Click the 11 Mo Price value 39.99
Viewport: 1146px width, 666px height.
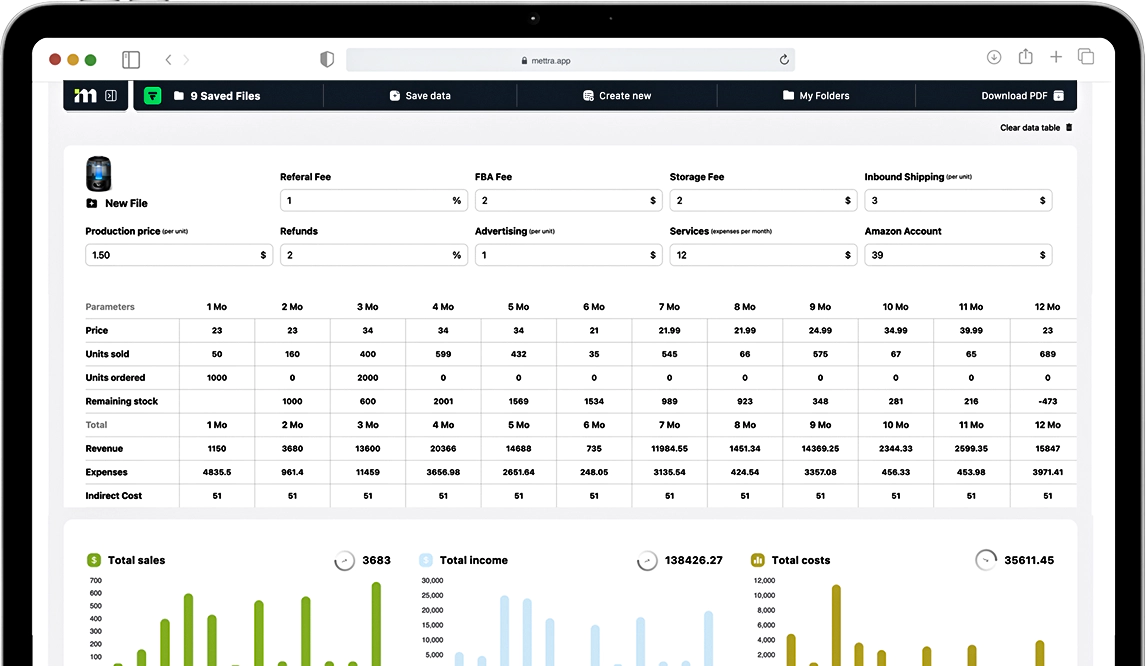971,330
